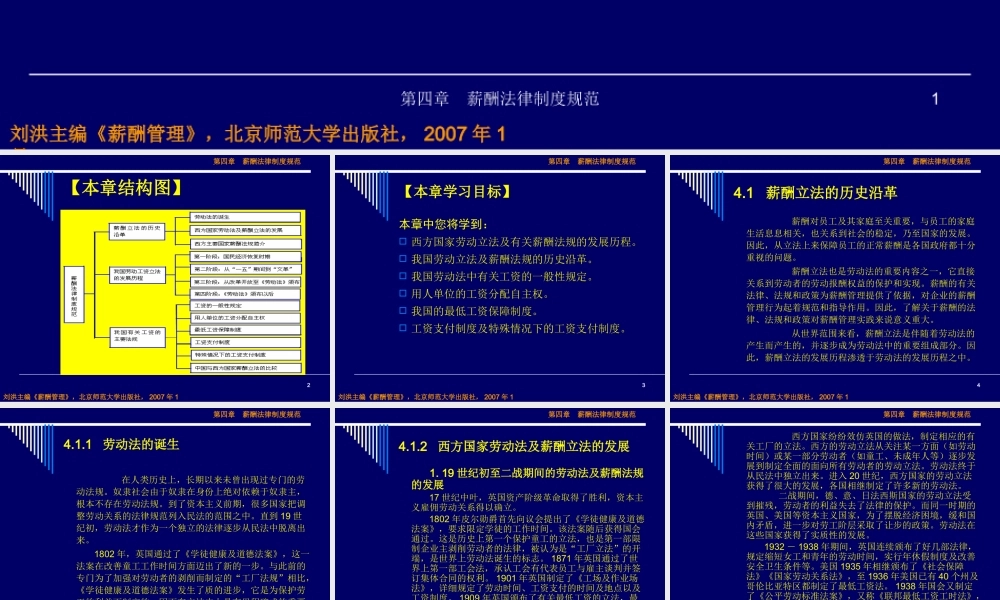
Task: Click paragraph starting 1802年皮尔勋爵首先向议会
Action: coord(527,556)
